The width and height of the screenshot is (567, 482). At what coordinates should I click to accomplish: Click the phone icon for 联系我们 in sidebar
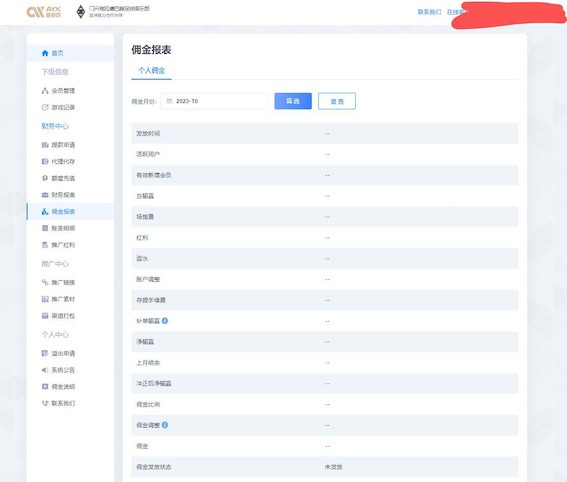[x=45, y=403]
